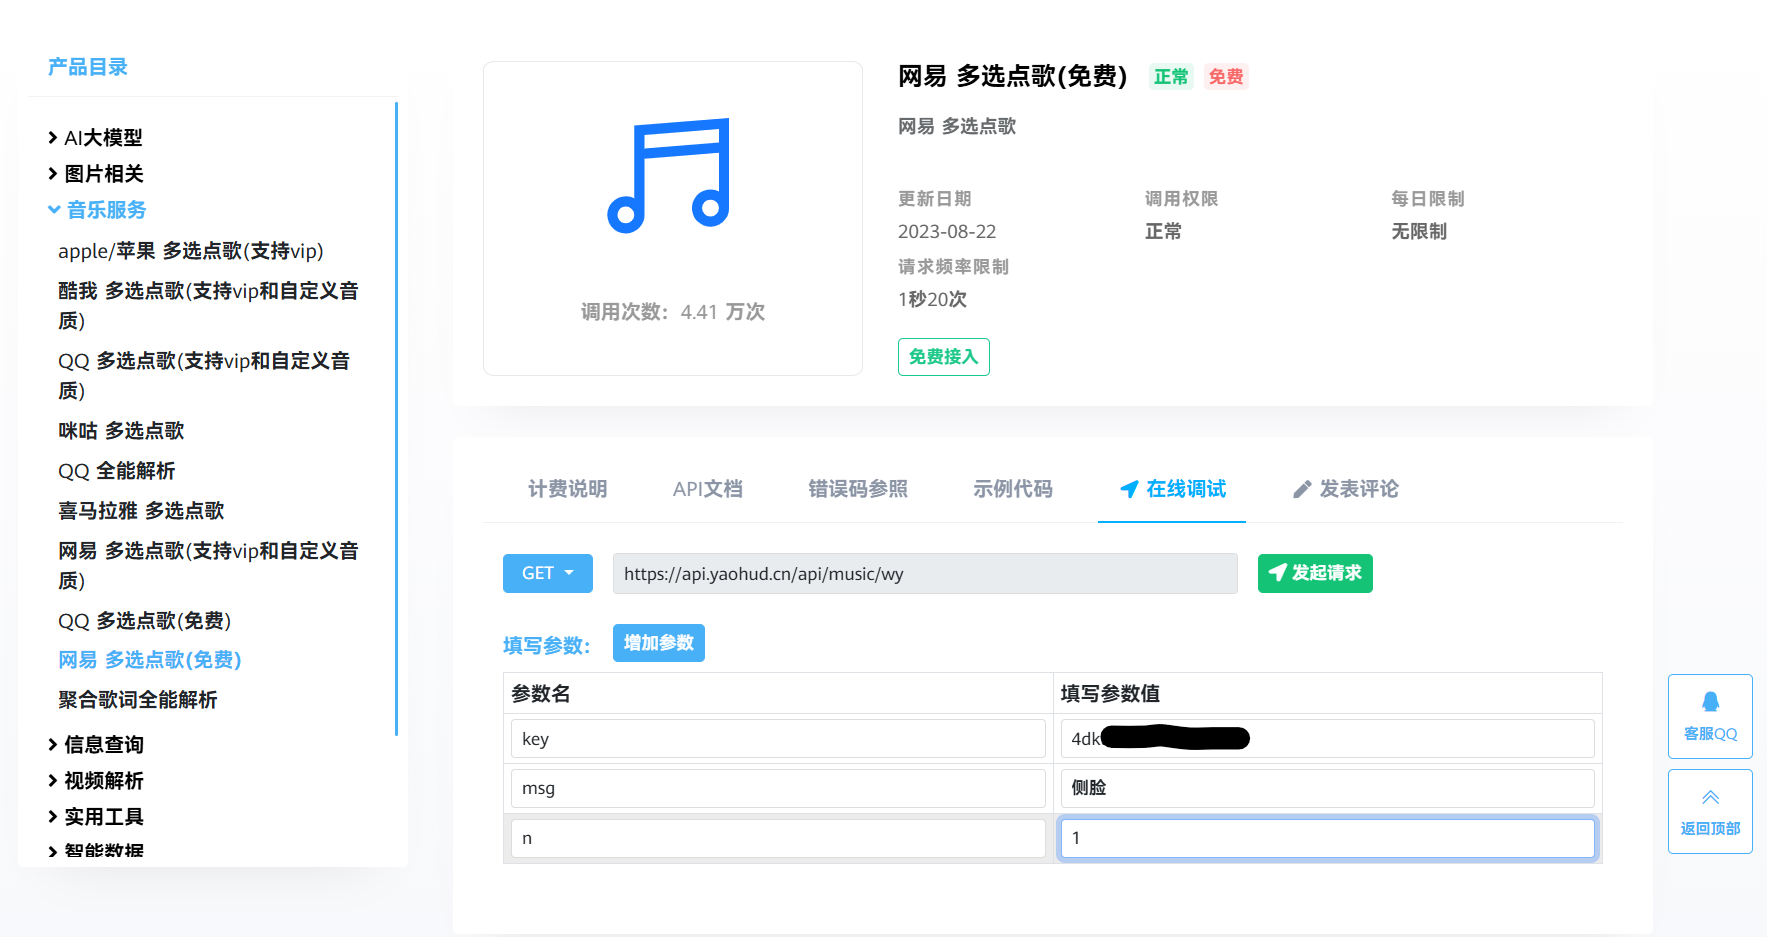
Task: Select the 在线调试 tab
Action: tap(1172, 489)
